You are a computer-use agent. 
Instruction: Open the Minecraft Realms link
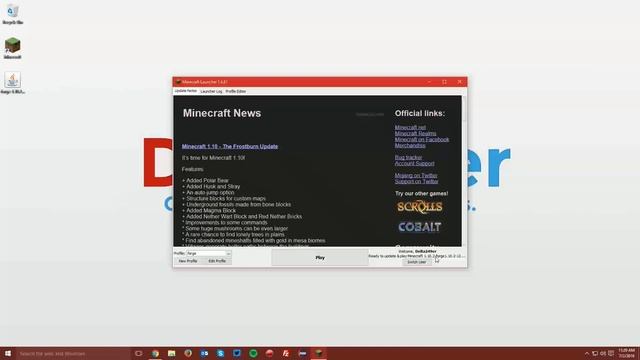coord(415,133)
